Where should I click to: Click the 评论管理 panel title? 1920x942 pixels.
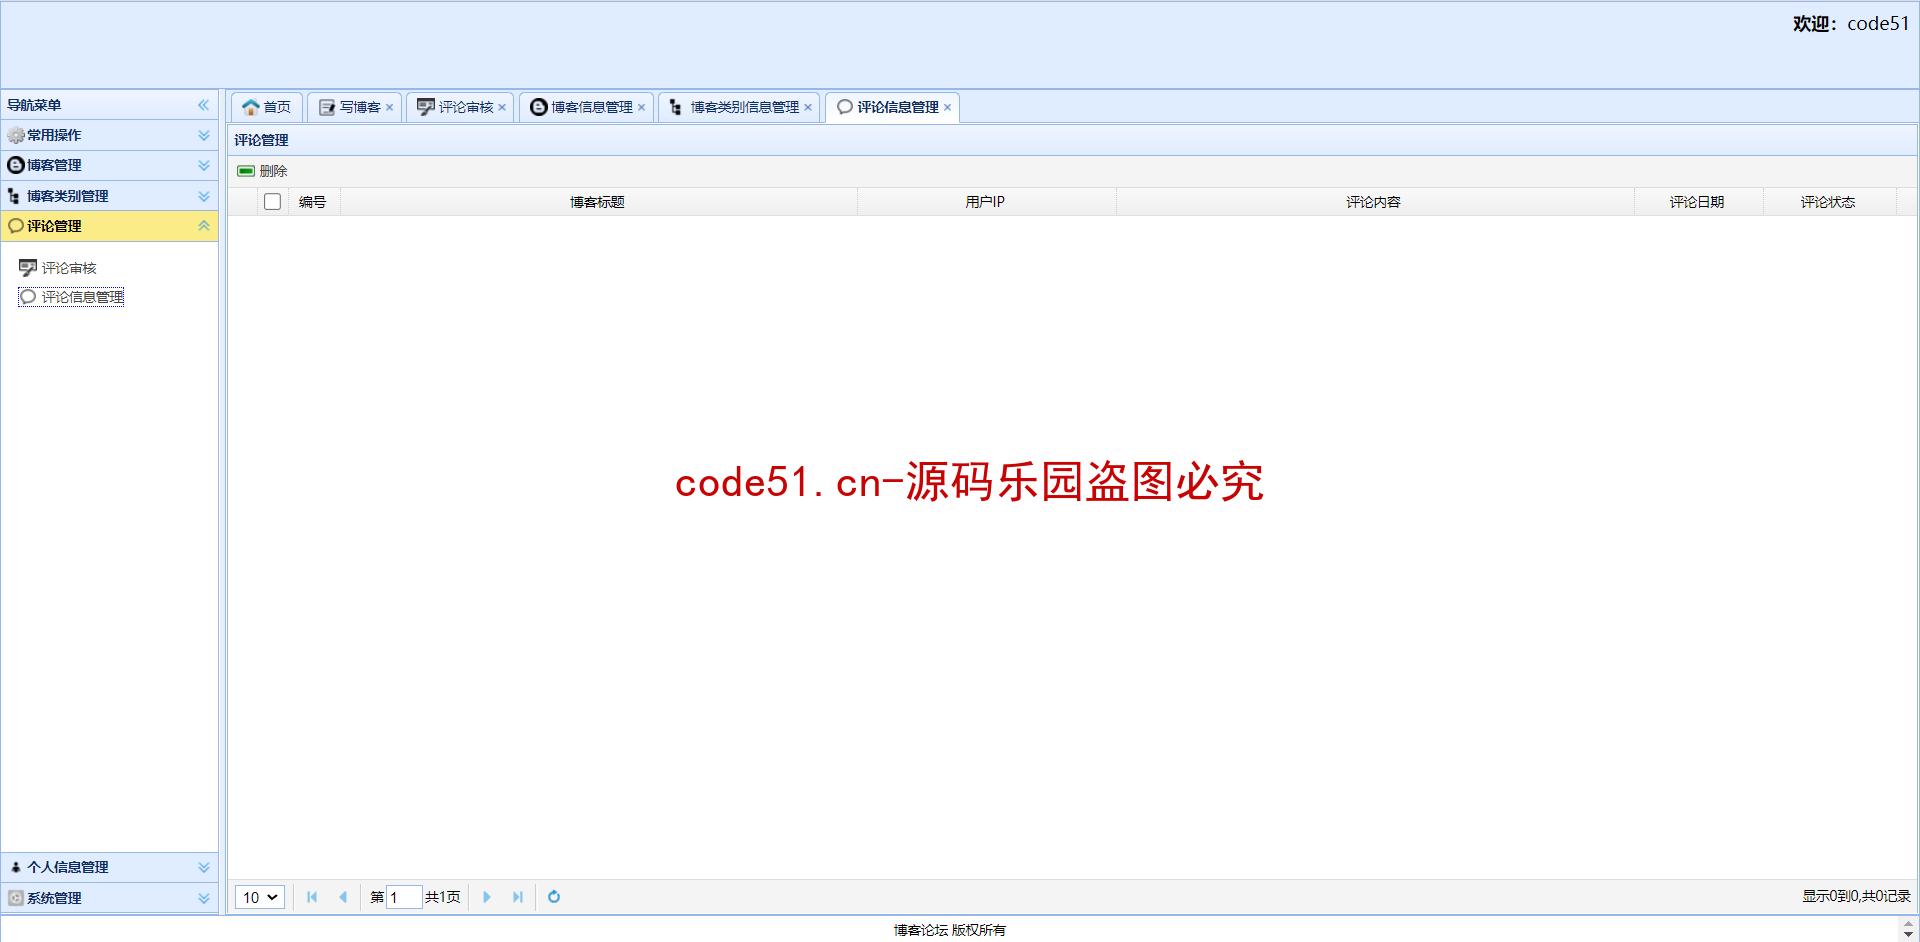[262, 140]
